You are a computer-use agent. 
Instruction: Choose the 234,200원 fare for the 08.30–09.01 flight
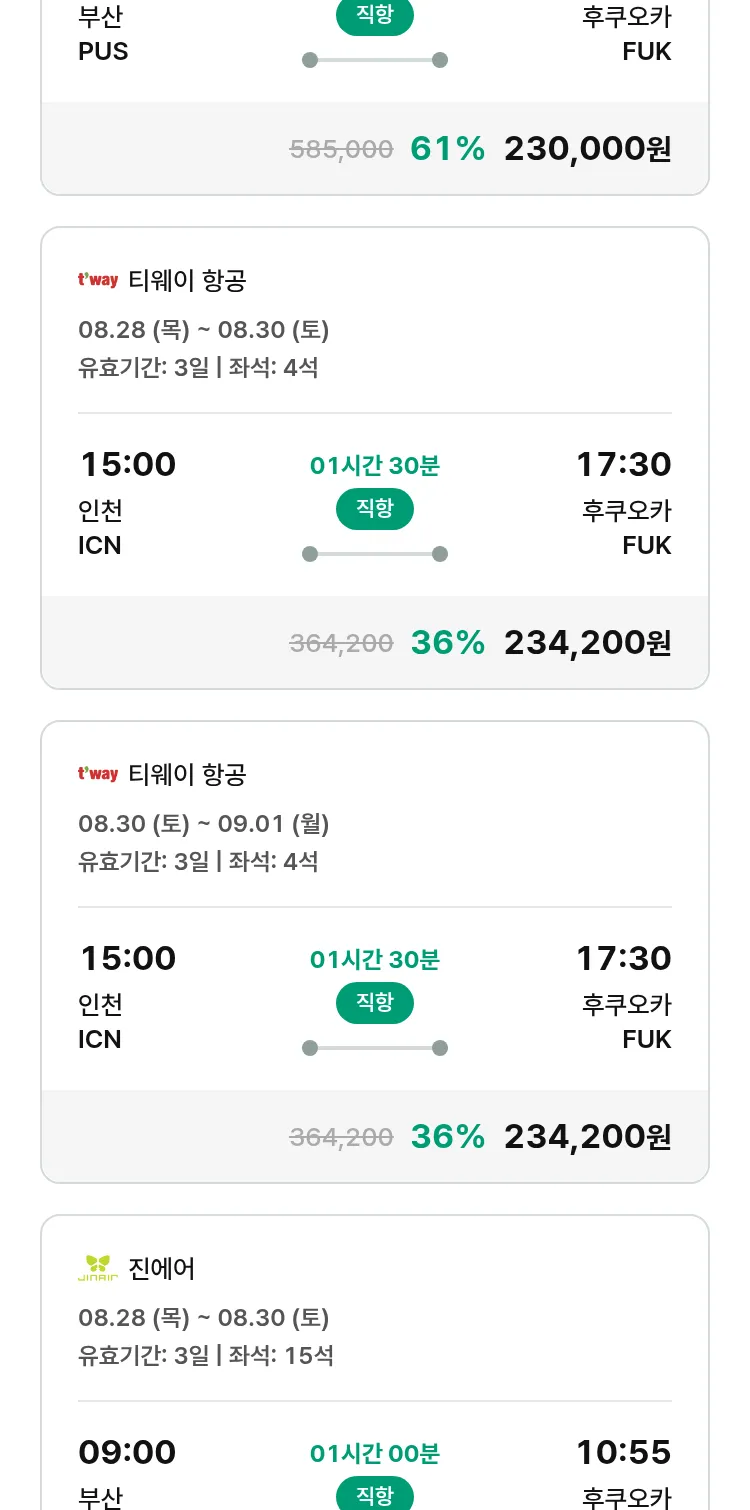point(587,1137)
